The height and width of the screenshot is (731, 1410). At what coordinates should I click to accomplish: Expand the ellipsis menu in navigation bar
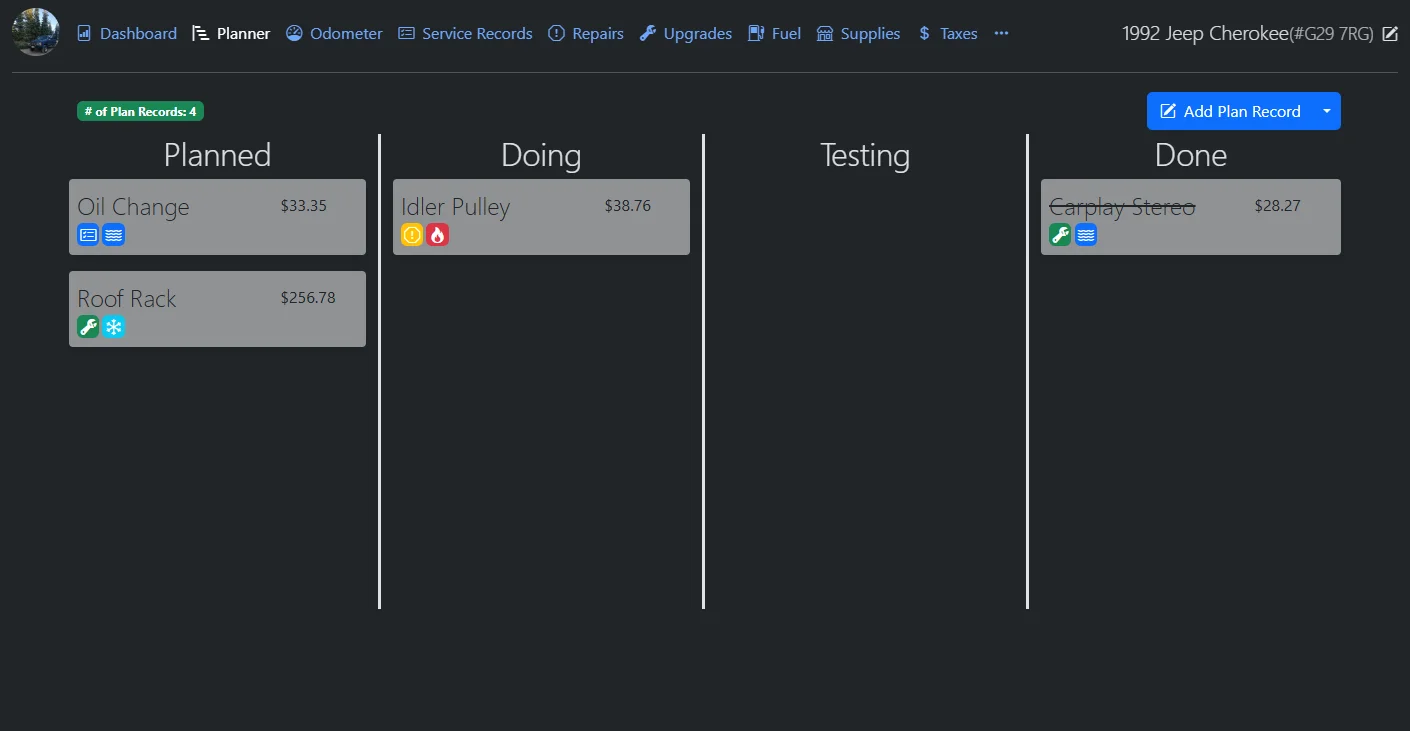coord(1001,33)
